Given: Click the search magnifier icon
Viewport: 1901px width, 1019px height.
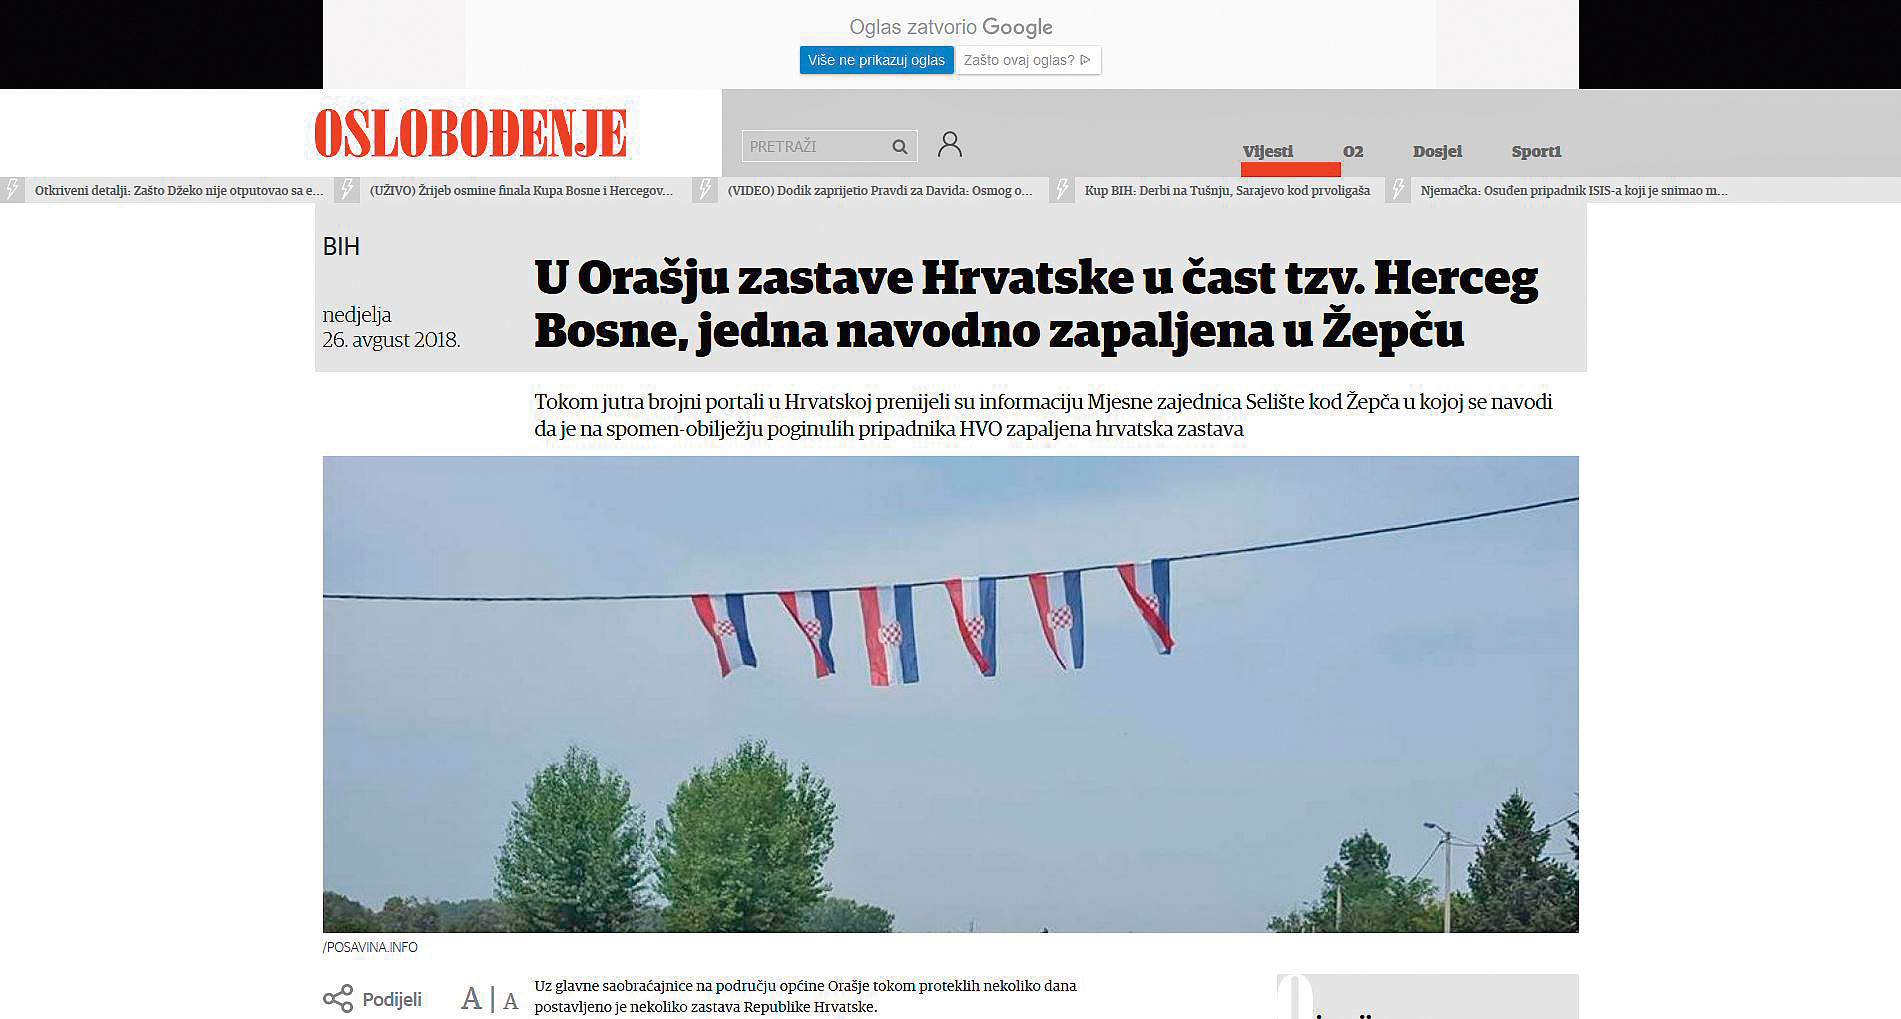Looking at the screenshot, I should point(899,147).
